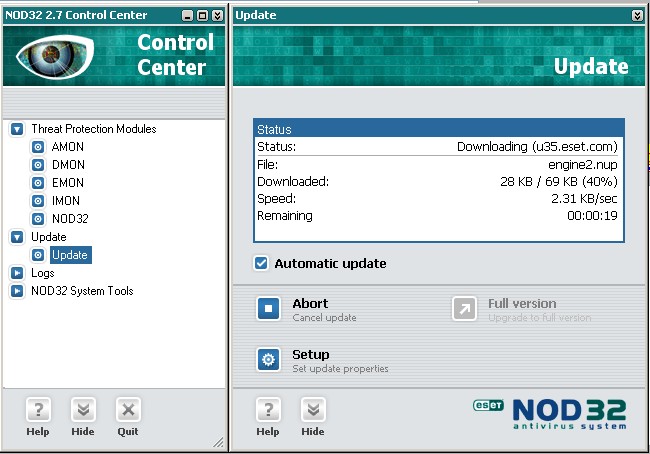Viewport: 650px width, 454px height.
Task: Click the Hide chevron icon in Update window
Action: pyautogui.click(x=313, y=410)
